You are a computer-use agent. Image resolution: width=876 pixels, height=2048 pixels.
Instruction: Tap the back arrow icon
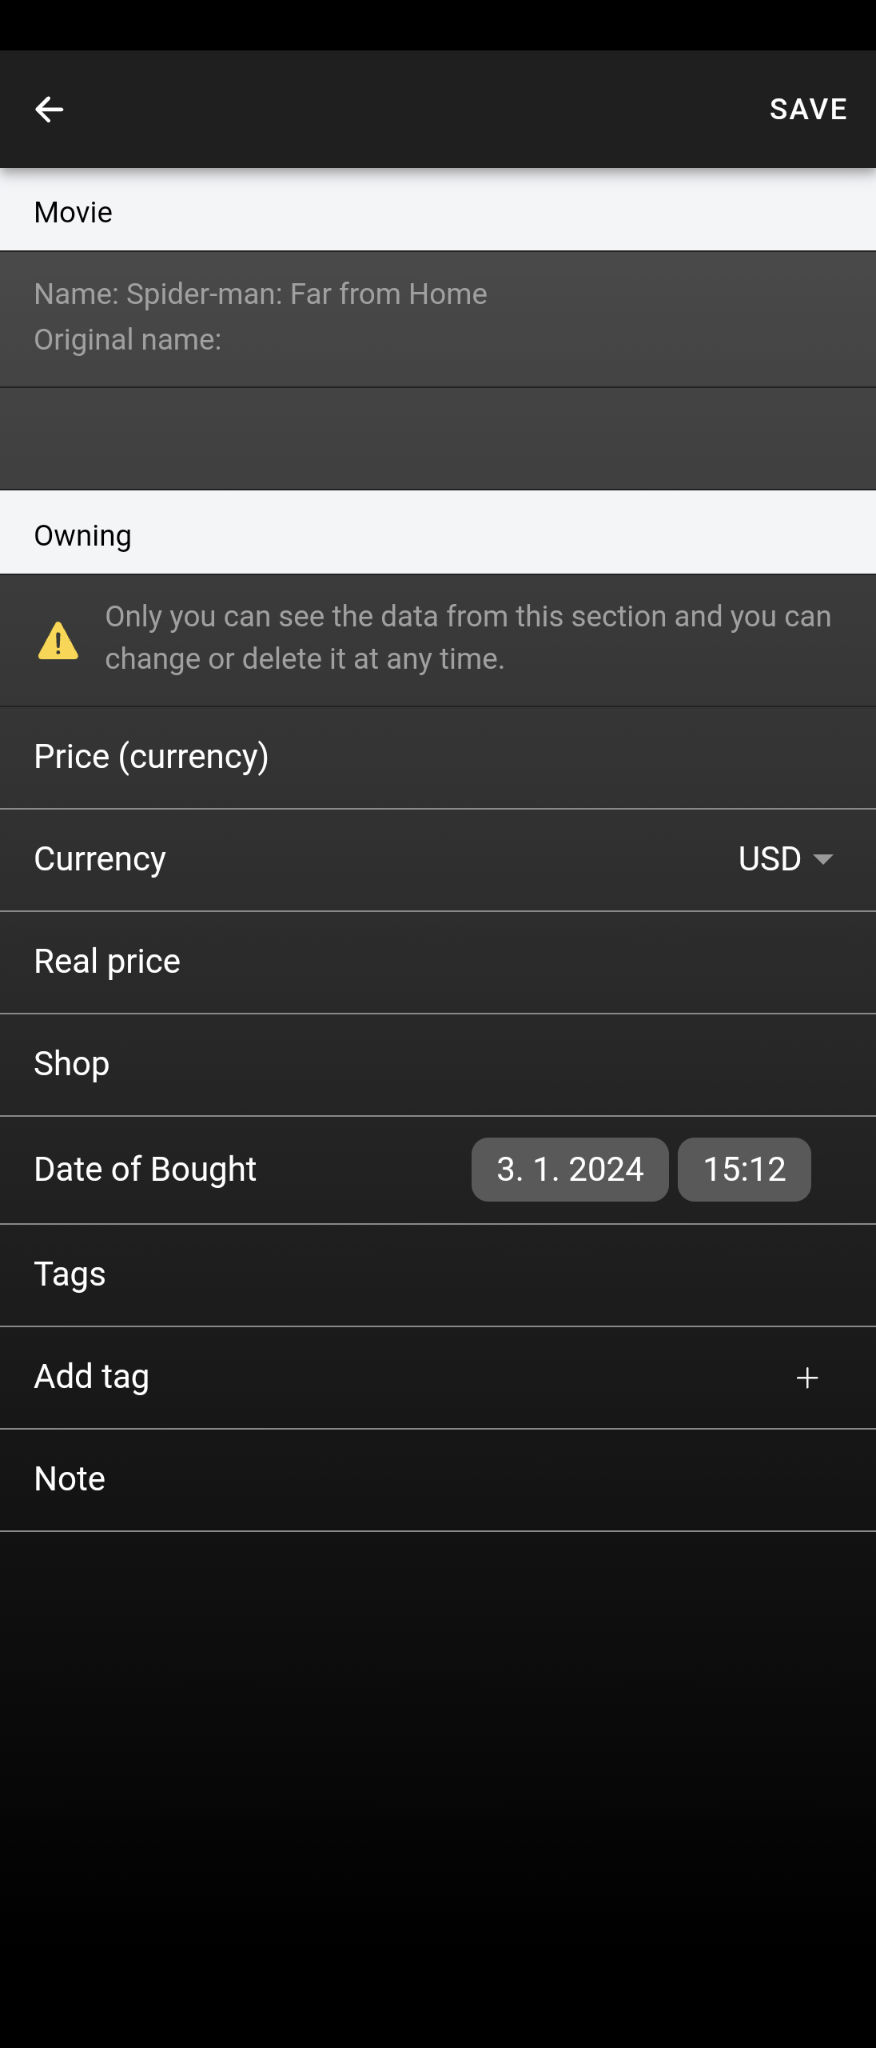click(49, 109)
